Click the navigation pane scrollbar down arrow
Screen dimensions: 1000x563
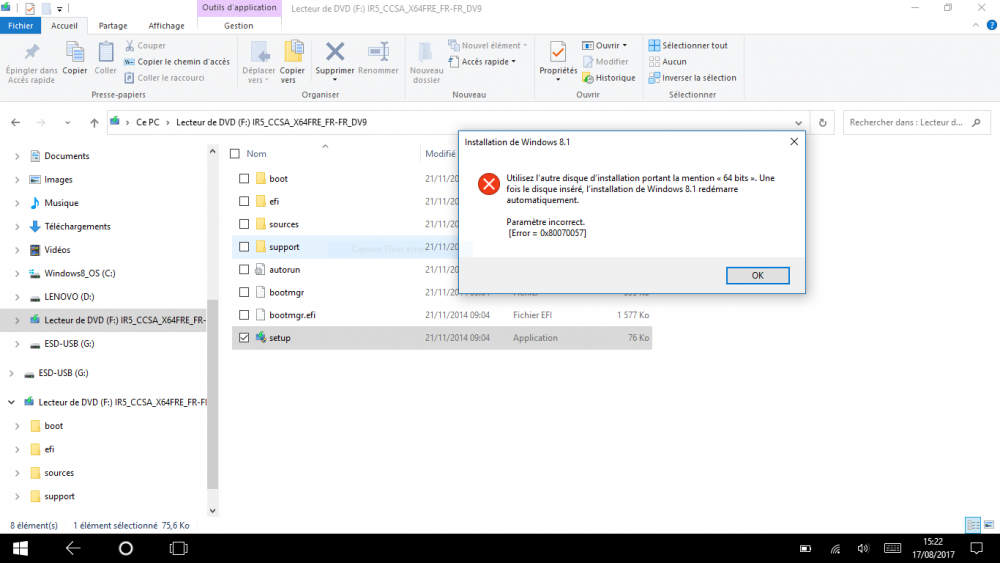pos(212,511)
